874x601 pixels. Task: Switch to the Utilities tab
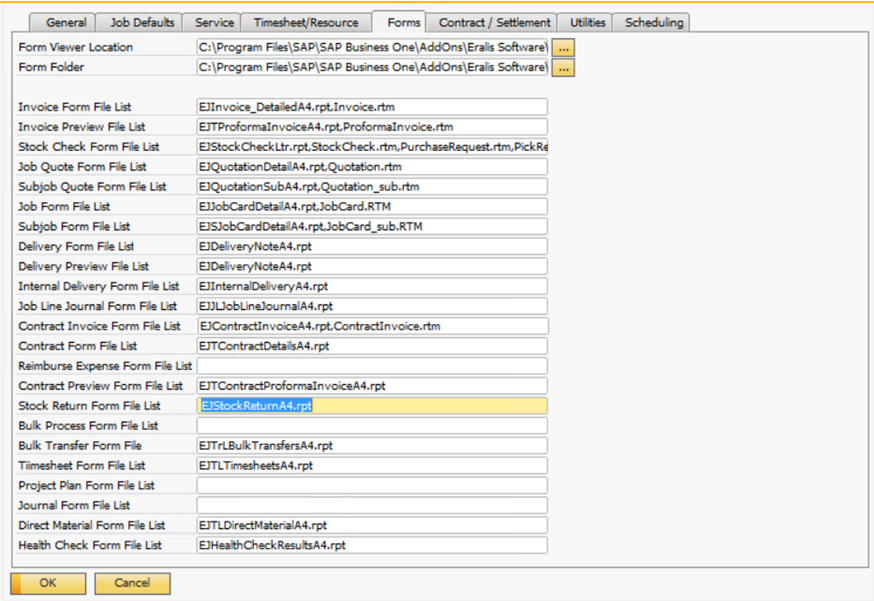click(x=587, y=22)
